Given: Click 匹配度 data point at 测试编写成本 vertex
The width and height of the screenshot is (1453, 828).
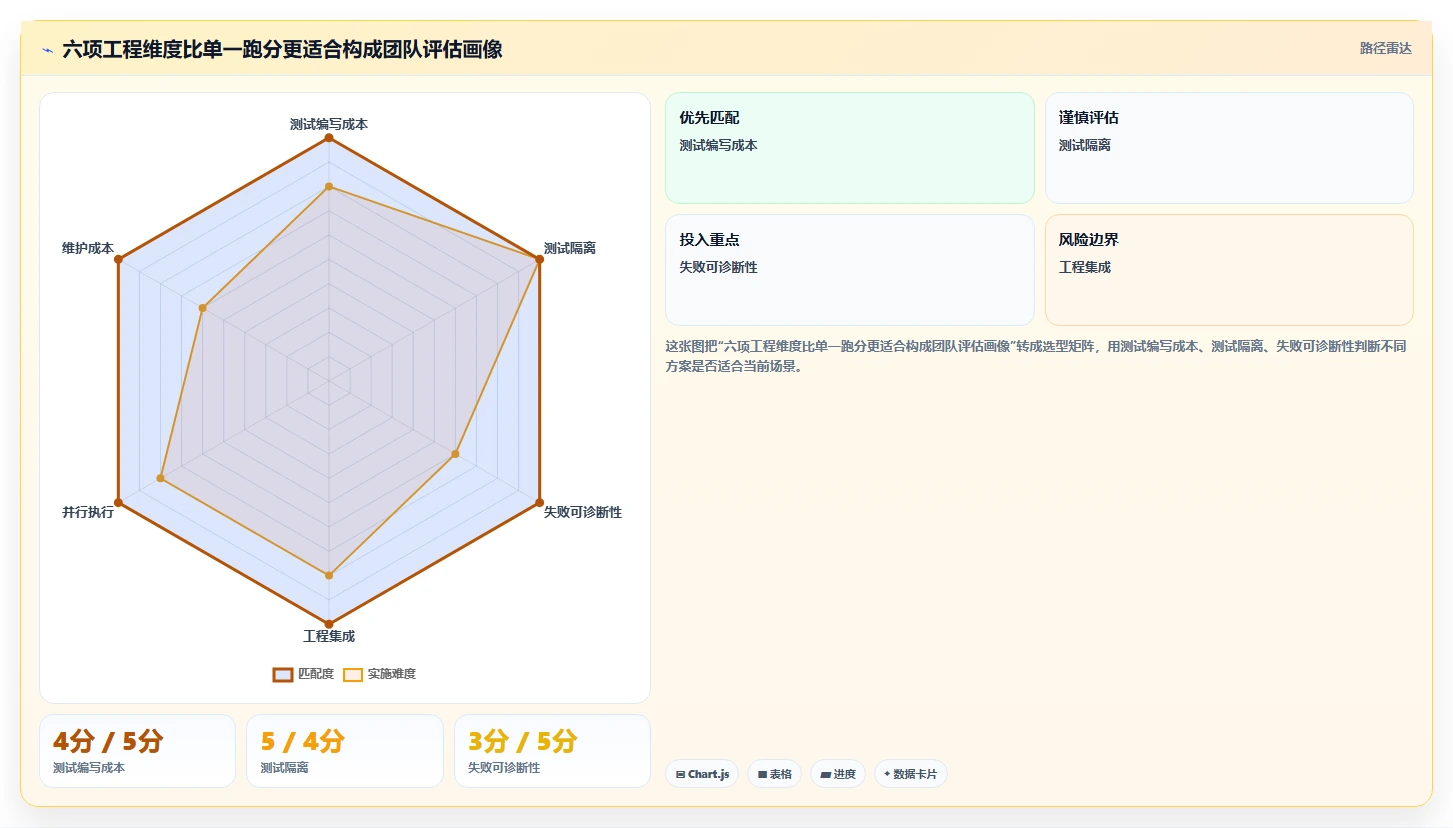Looking at the screenshot, I should click(329, 137).
